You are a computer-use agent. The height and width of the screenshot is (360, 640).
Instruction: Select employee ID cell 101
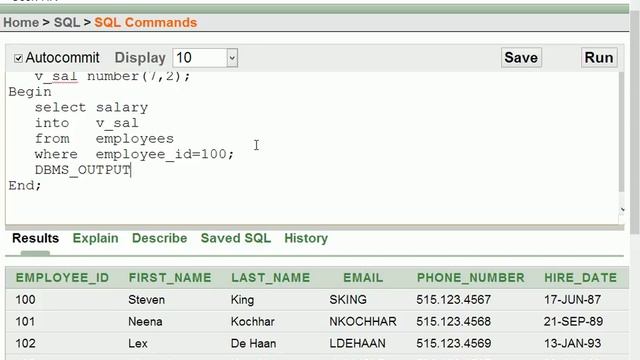point(25,321)
